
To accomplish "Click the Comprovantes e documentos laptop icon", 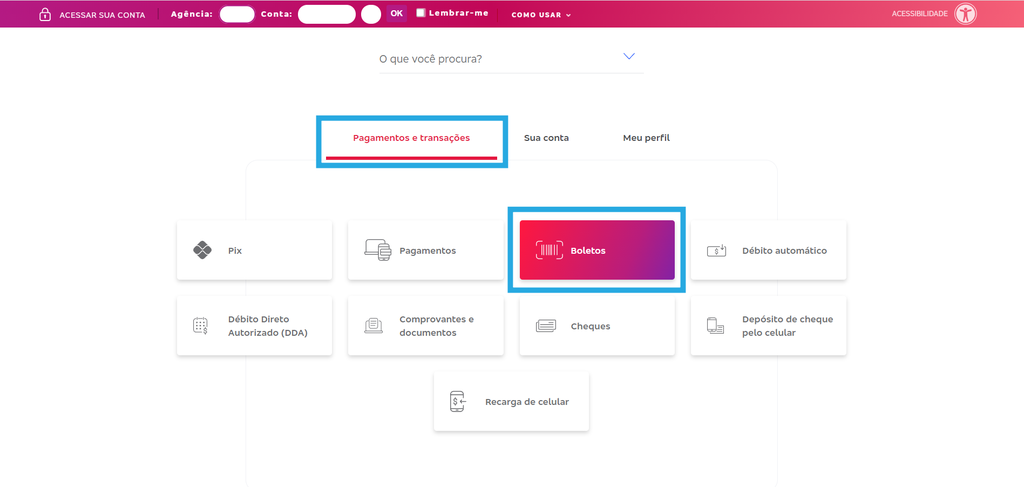I will pyautogui.click(x=373, y=326).
